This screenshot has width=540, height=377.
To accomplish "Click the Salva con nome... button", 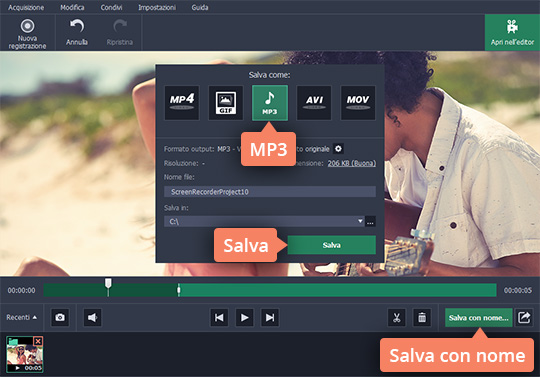I will coord(479,317).
